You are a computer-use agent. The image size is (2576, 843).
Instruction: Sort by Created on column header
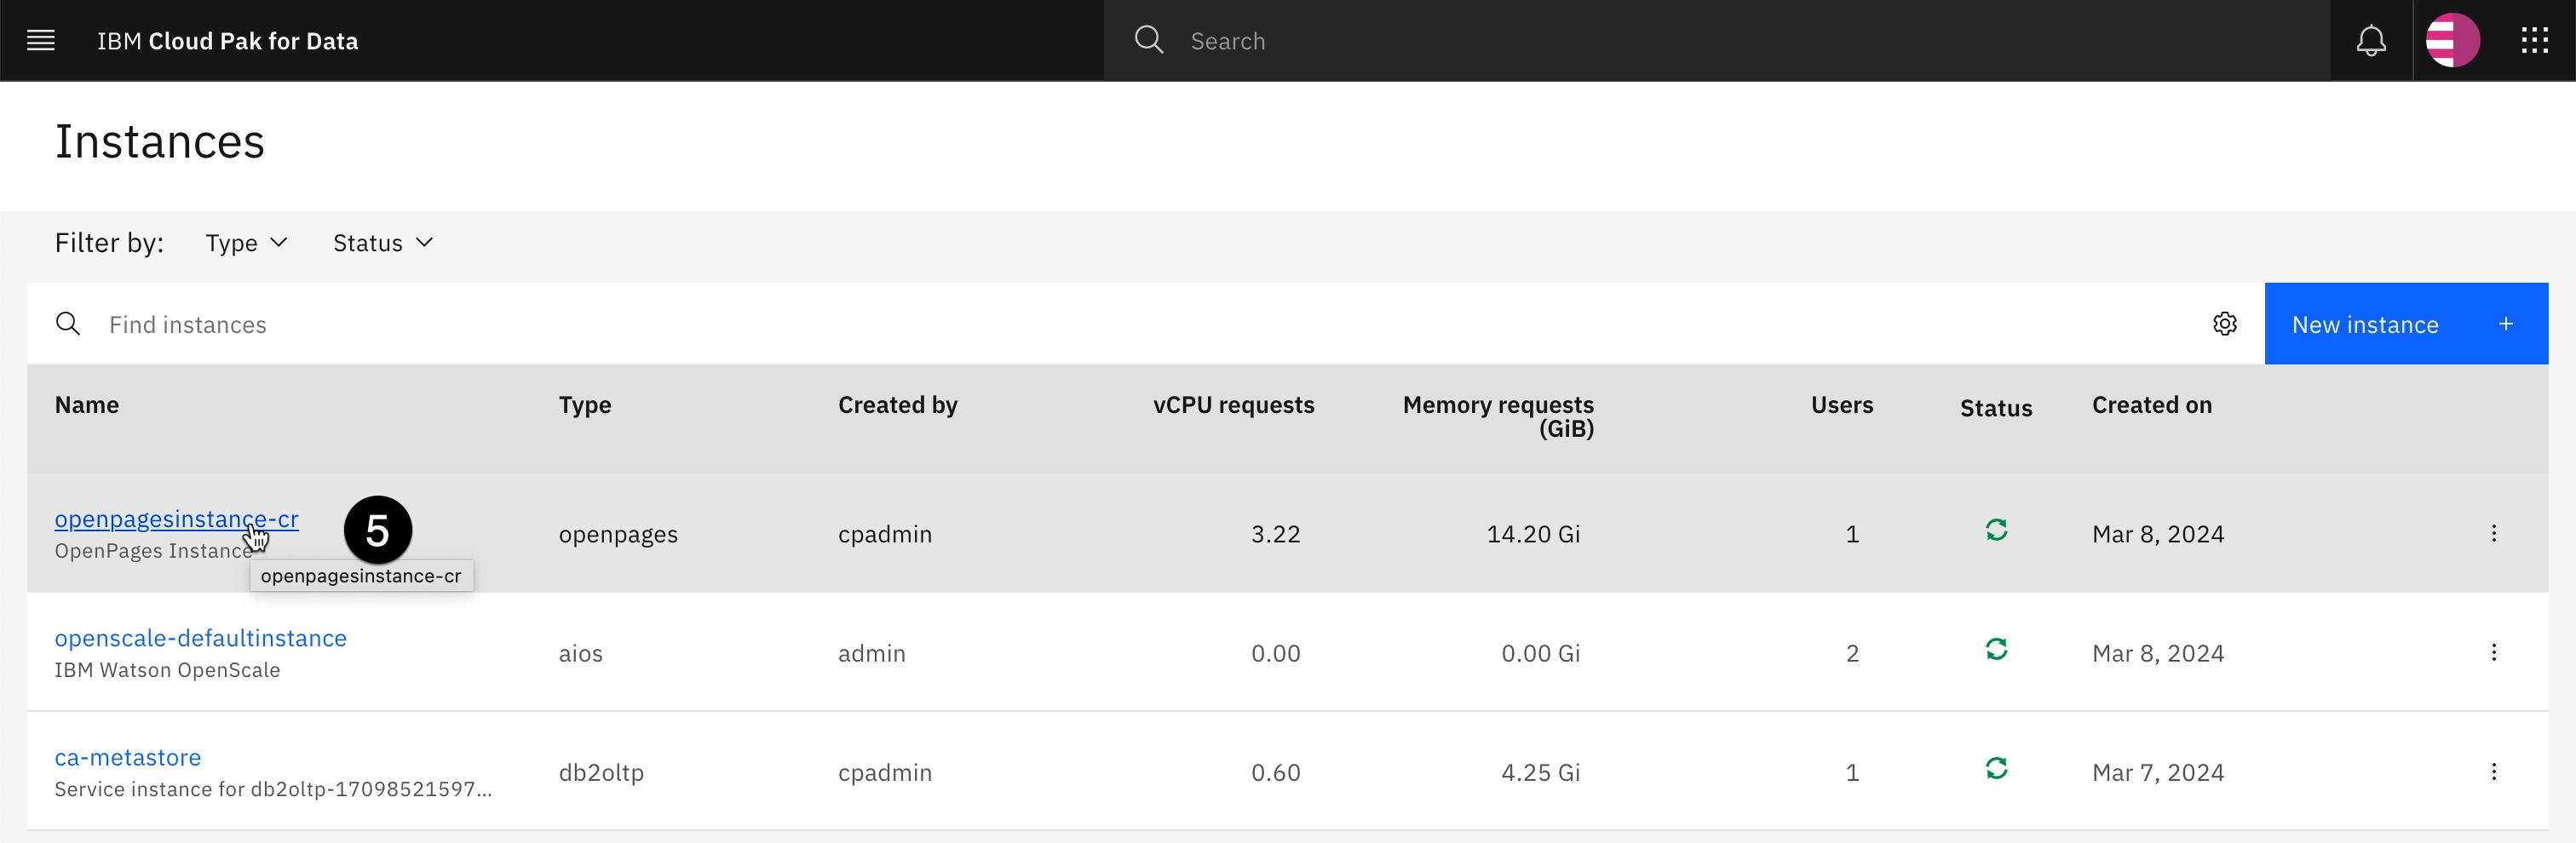2152,405
